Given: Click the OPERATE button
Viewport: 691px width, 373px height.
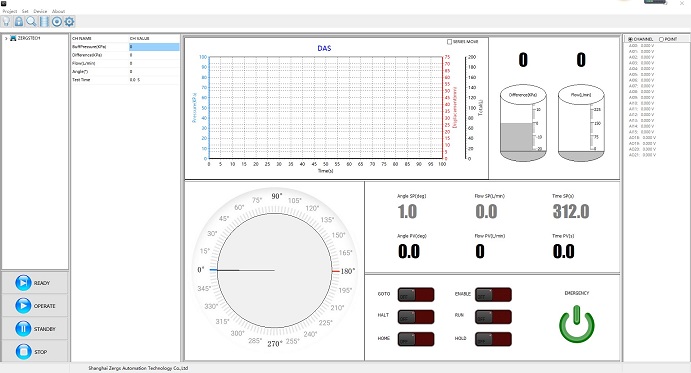Looking at the screenshot, I should (x=35, y=306).
